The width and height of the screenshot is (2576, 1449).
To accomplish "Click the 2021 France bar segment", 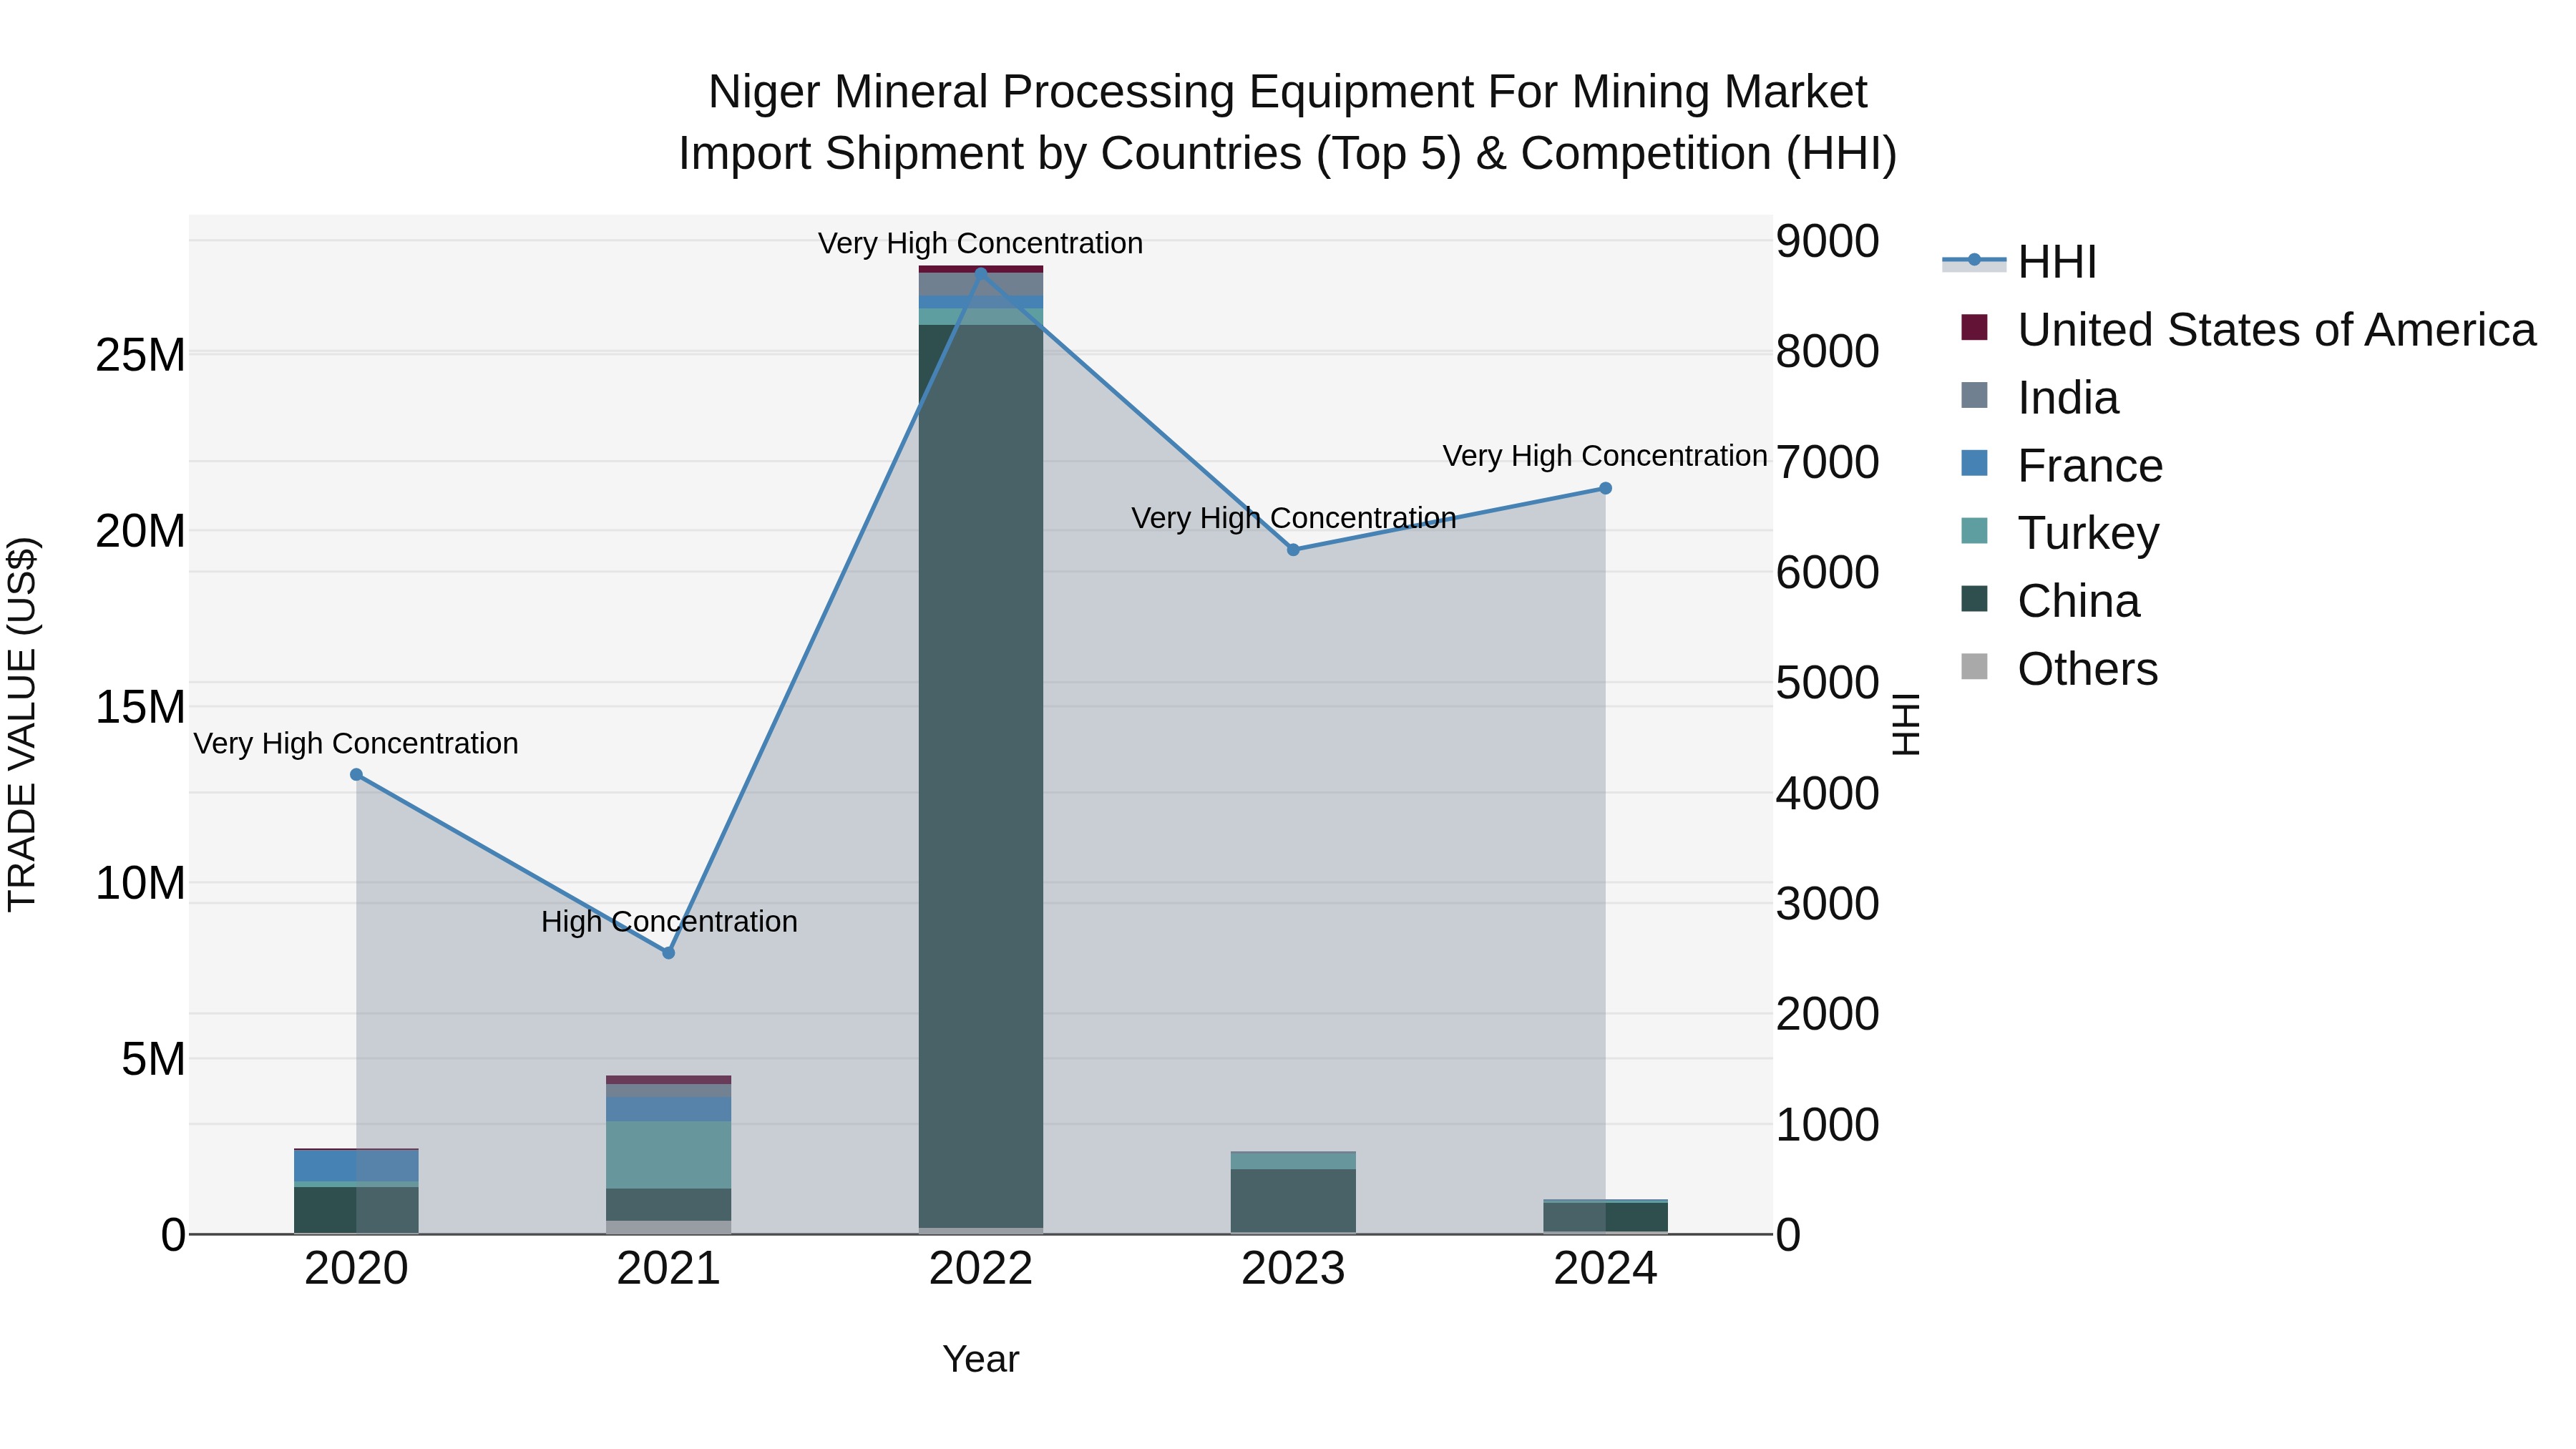I will coord(669,1109).
